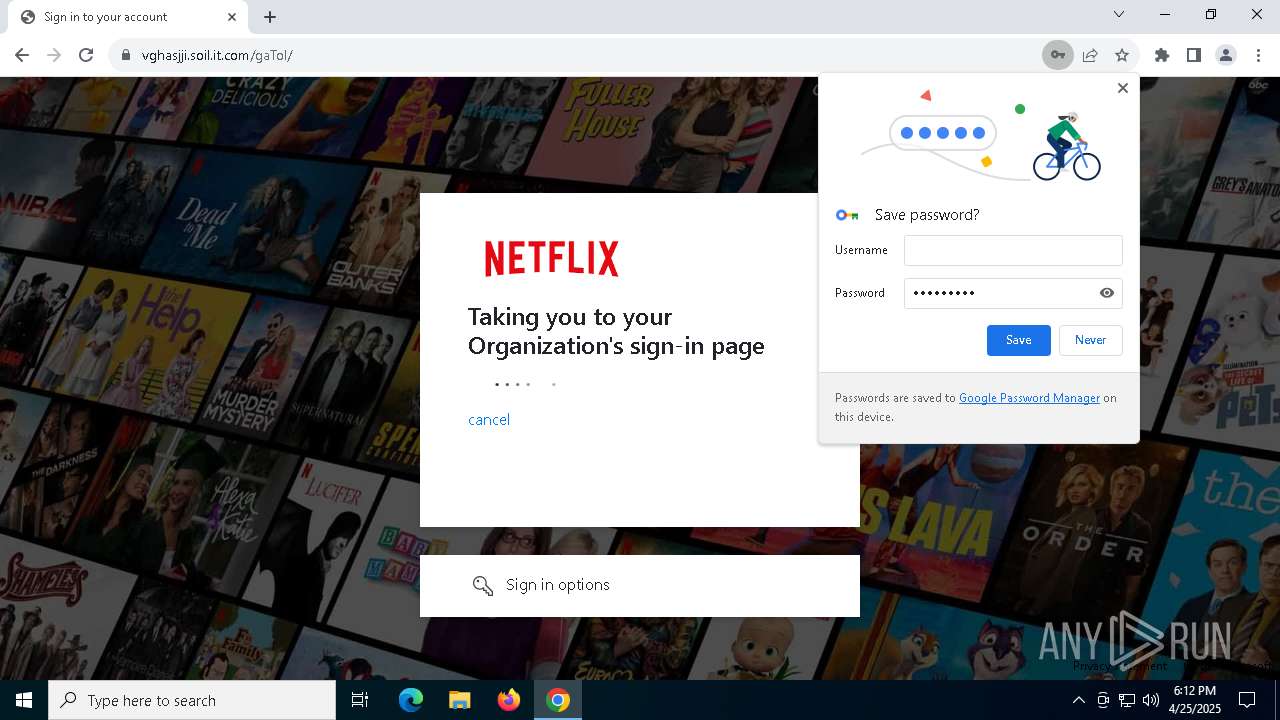1280x720 pixels.
Task: Open Chrome profile avatar
Action: [1226, 55]
